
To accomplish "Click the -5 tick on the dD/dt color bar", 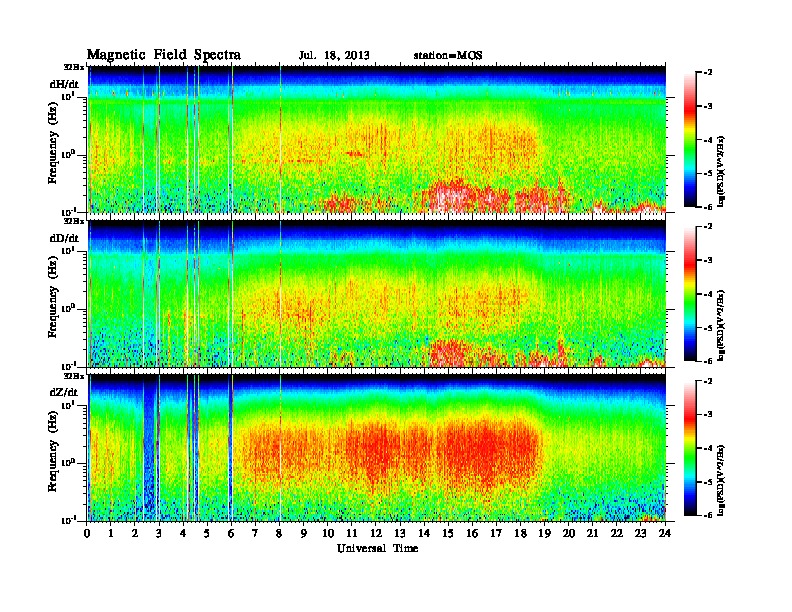I will pyautogui.click(x=708, y=327).
